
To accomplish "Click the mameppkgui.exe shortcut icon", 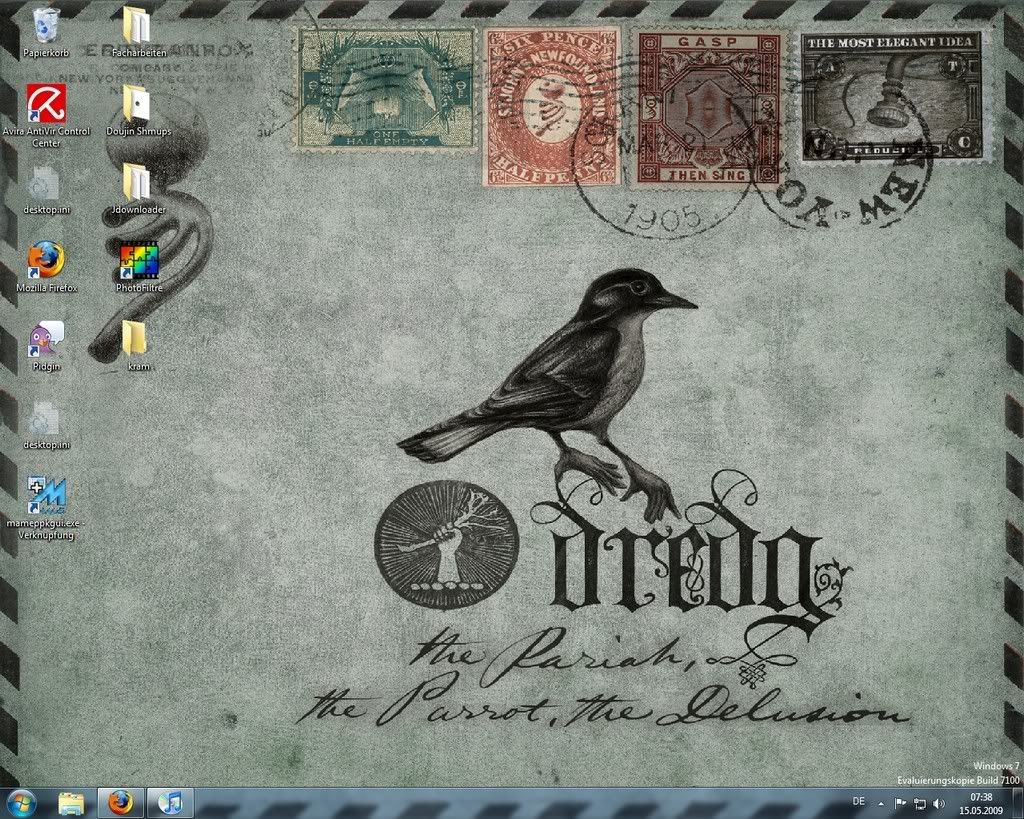I will tap(46, 495).
